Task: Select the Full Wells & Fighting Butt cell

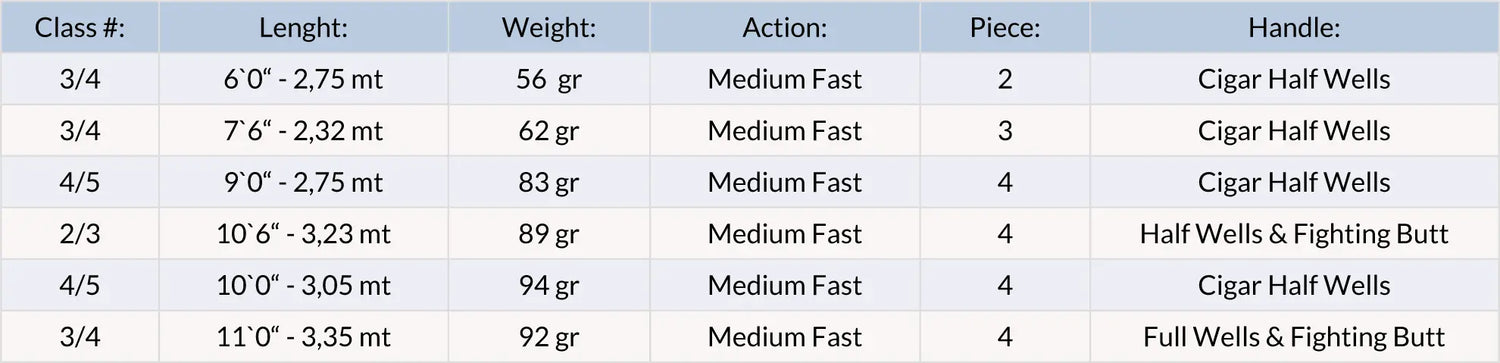Action: tap(1294, 337)
